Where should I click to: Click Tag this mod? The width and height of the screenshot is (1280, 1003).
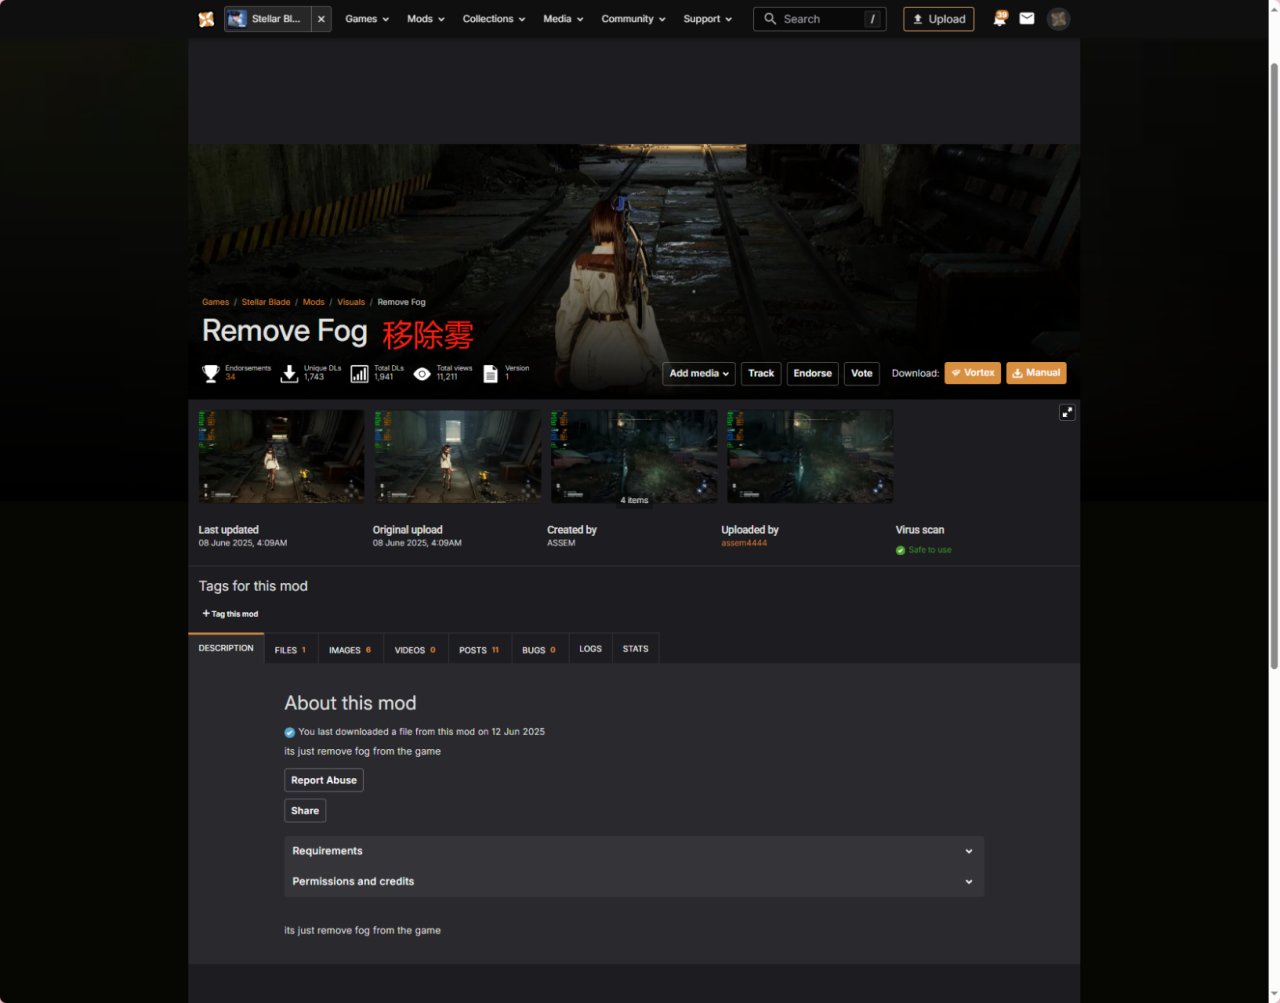tap(230, 614)
